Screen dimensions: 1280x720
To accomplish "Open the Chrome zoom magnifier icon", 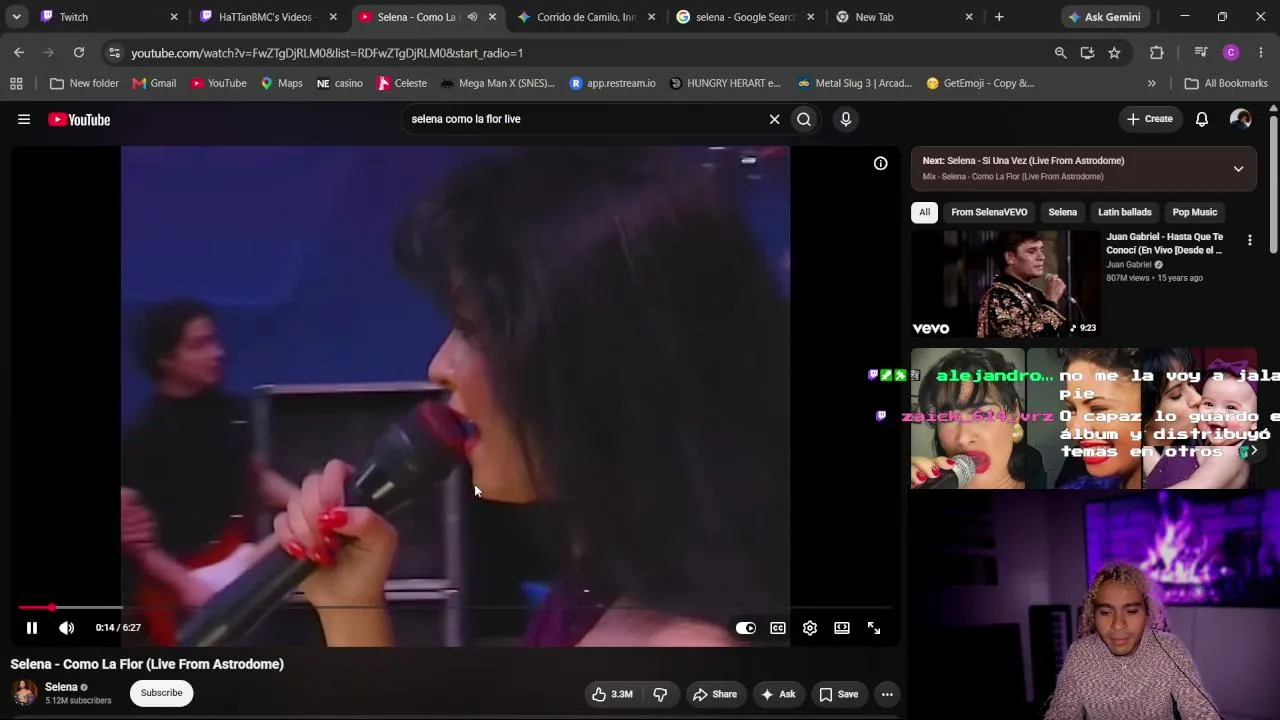I will coord(1060,53).
